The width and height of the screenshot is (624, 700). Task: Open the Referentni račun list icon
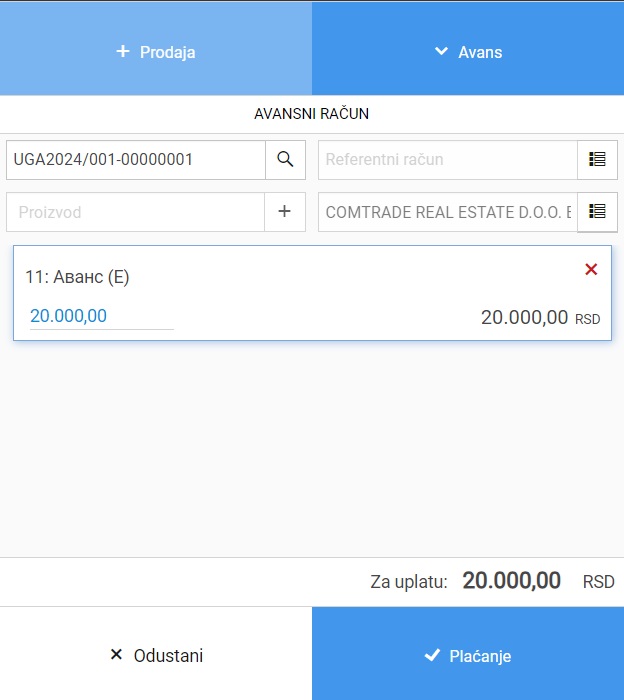[x=597, y=160]
